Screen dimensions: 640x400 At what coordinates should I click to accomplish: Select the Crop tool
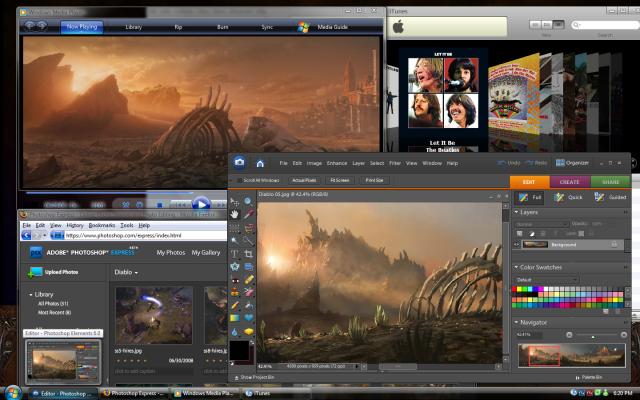pyautogui.click(x=249, y=254)
